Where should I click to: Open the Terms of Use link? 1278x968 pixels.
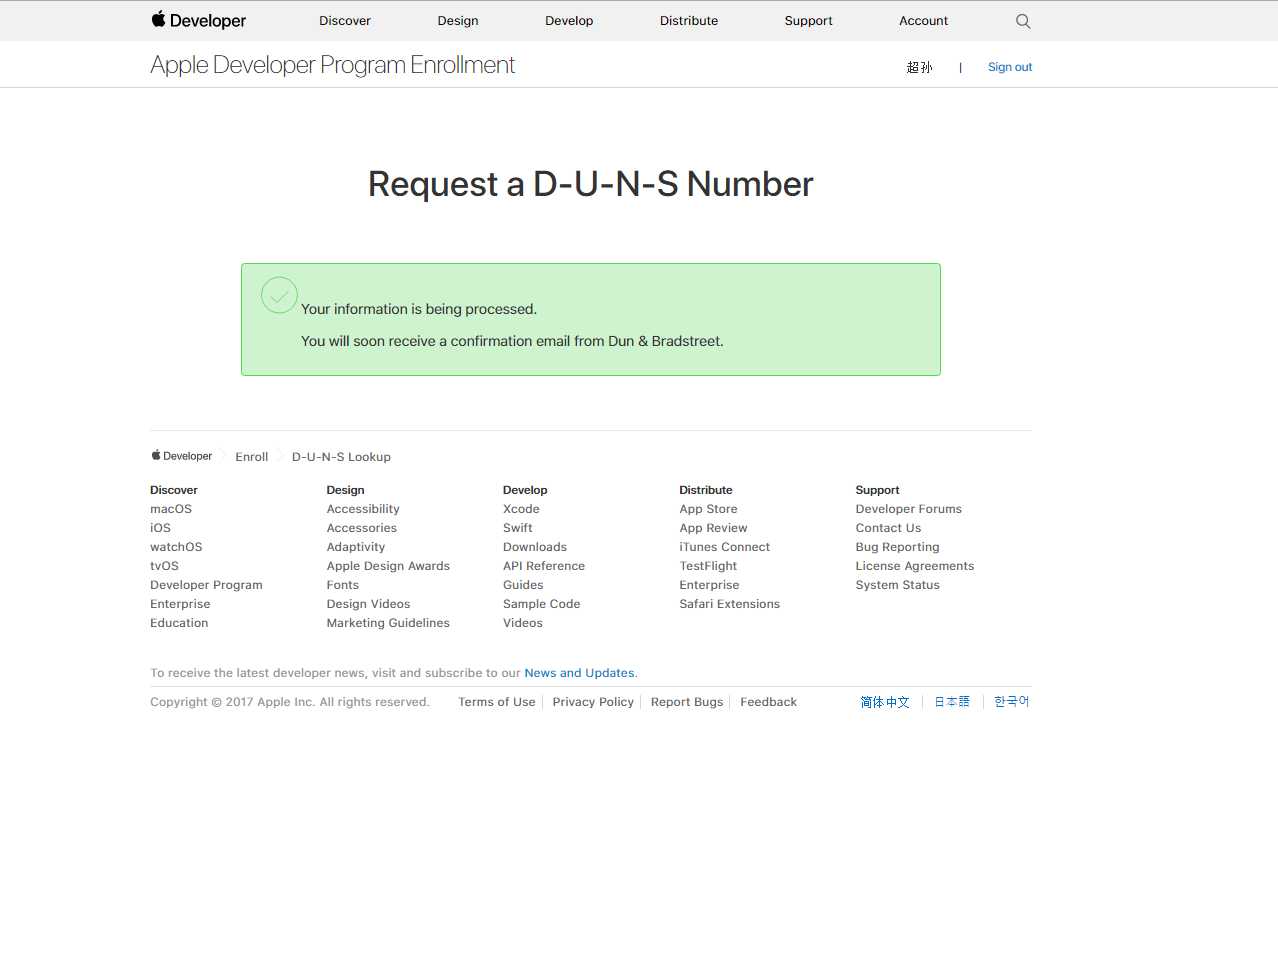pos(496,702)
